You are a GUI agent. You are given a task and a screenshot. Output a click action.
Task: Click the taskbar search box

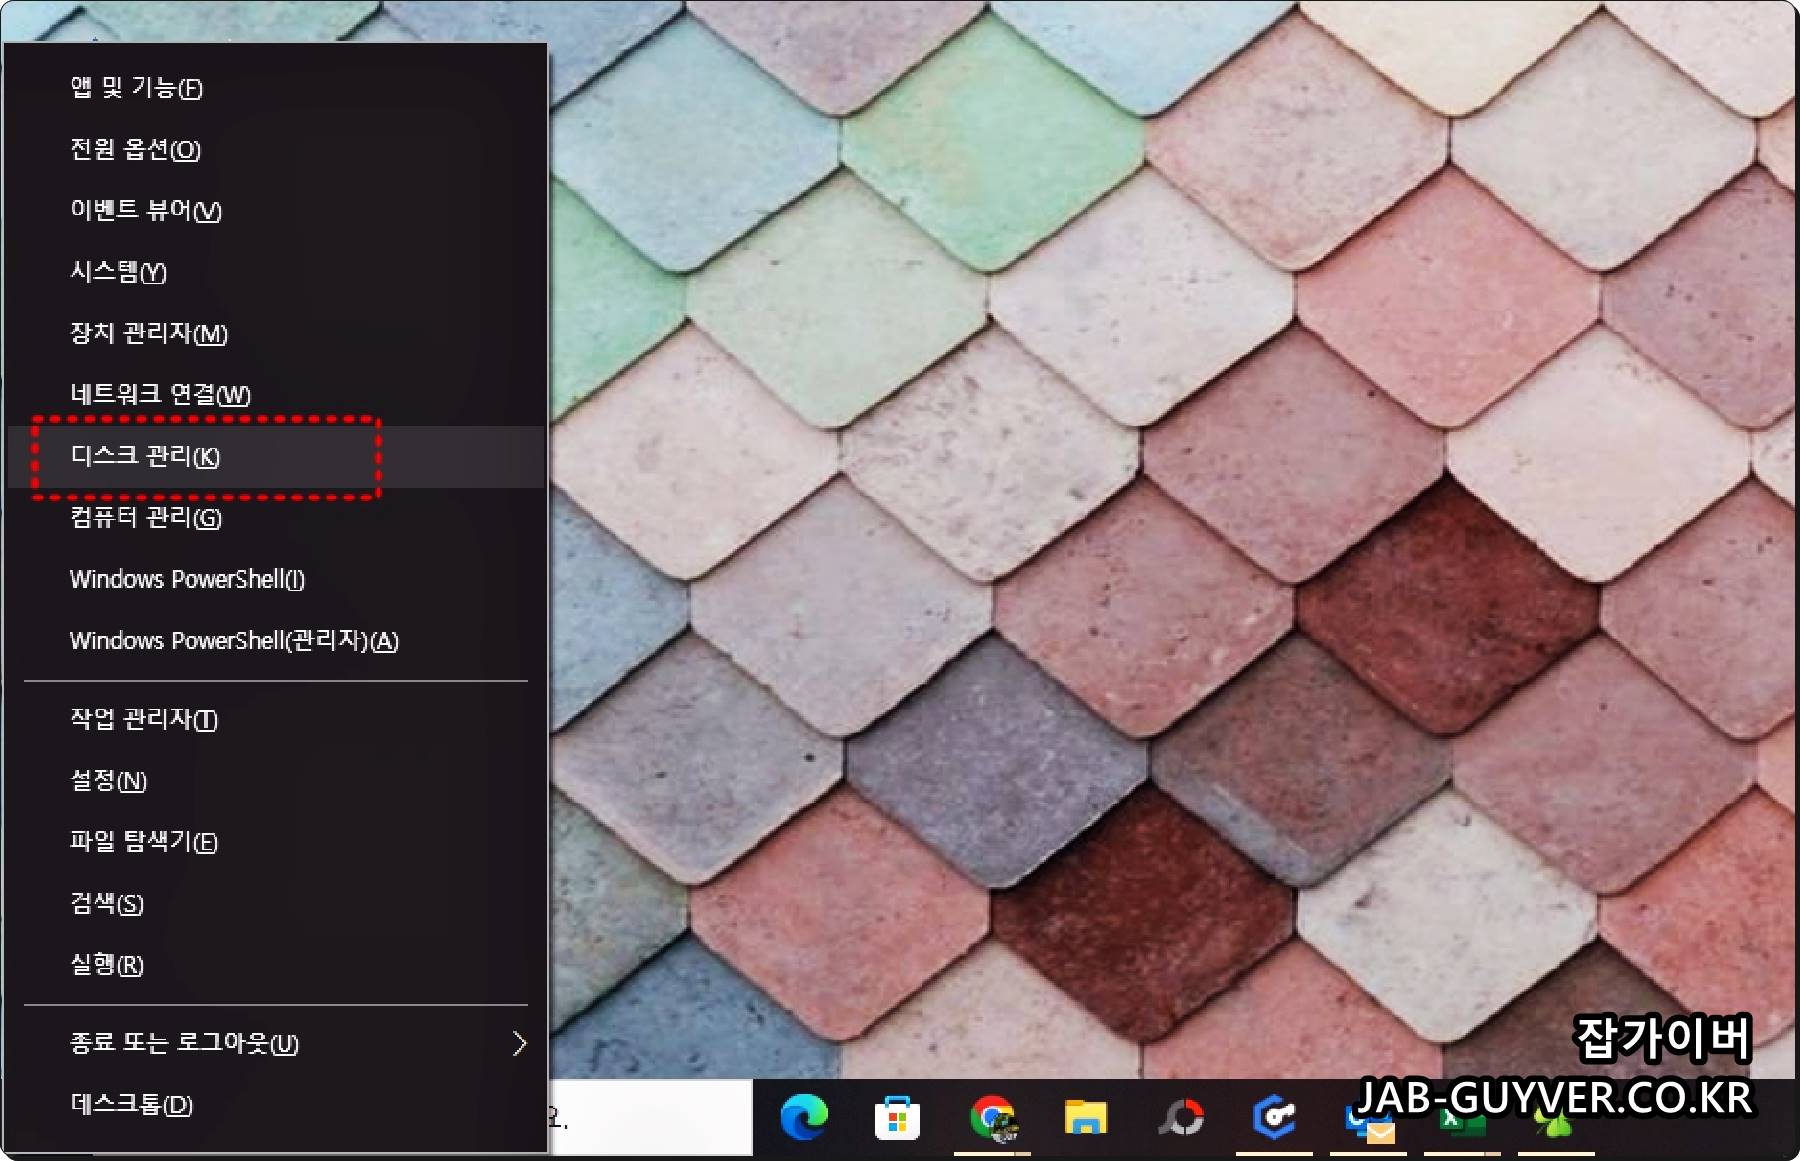pyautogui.click(x=650, y=1117)
